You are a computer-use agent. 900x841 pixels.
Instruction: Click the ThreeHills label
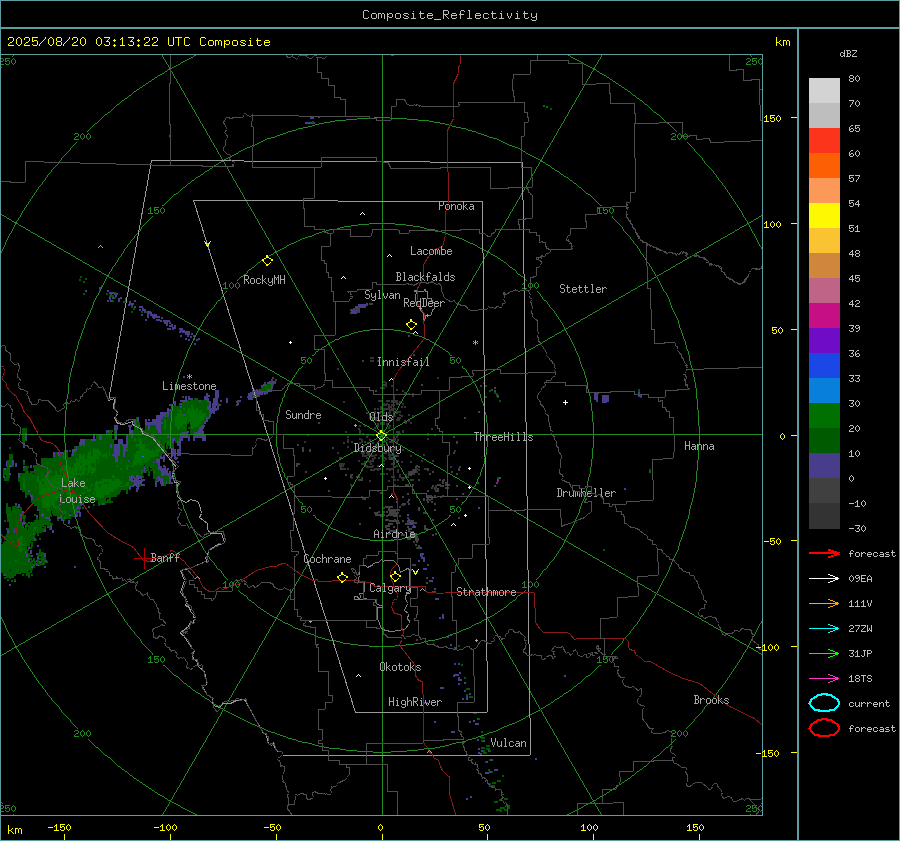click(x=503, y=437)
